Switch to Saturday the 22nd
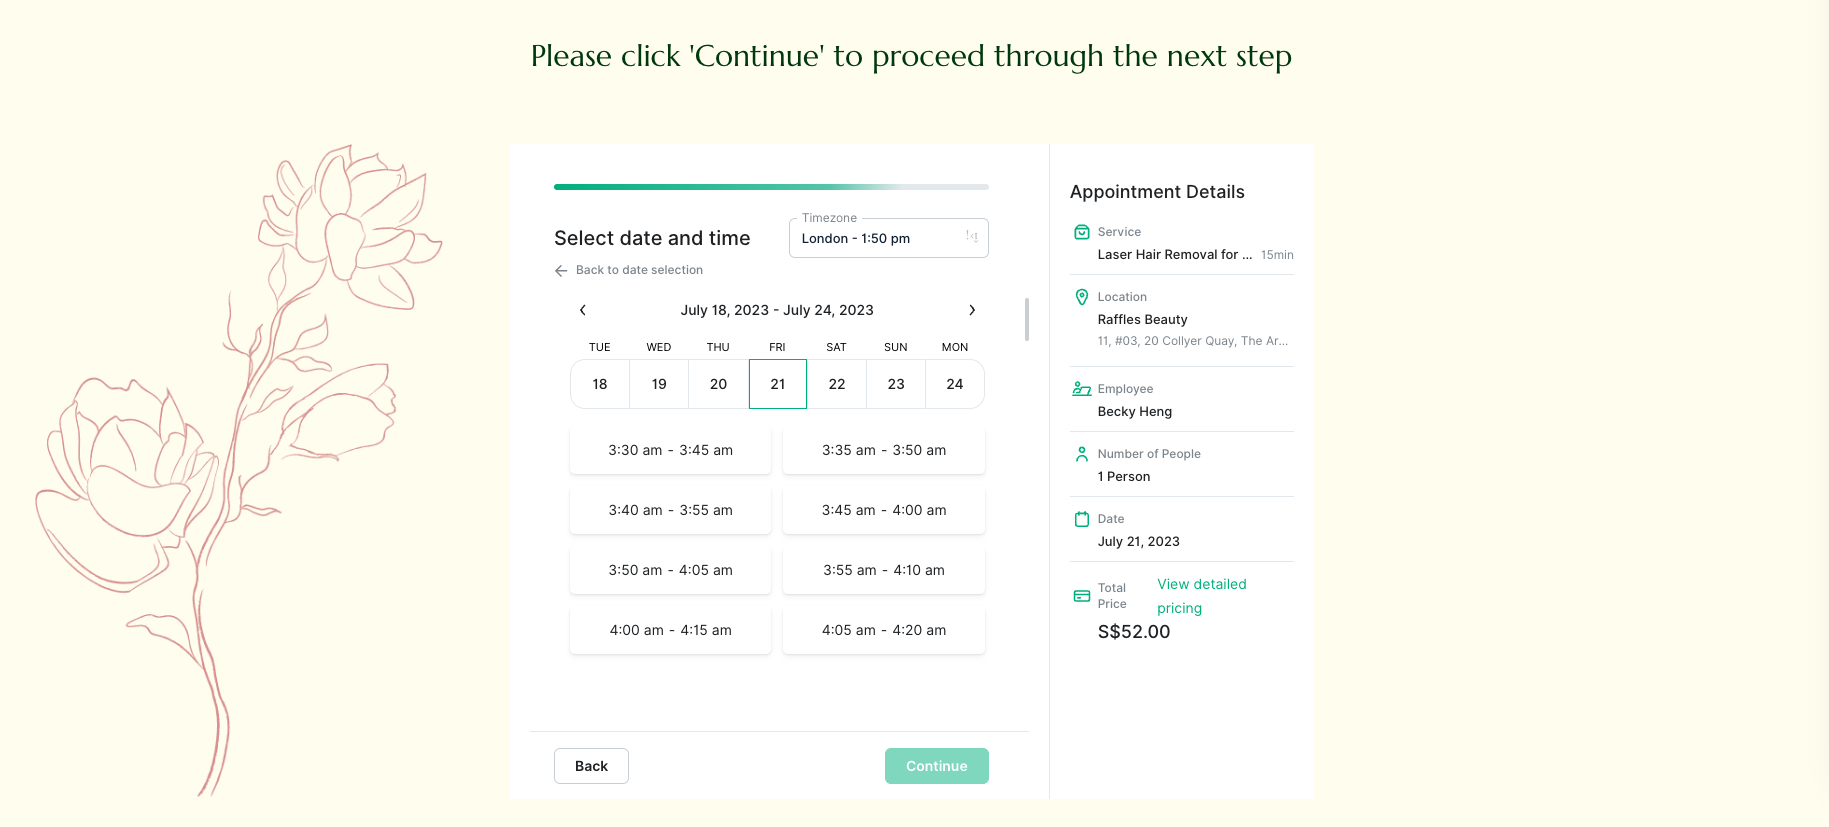This screenshot has height=827, width=1829. (836, 384)
